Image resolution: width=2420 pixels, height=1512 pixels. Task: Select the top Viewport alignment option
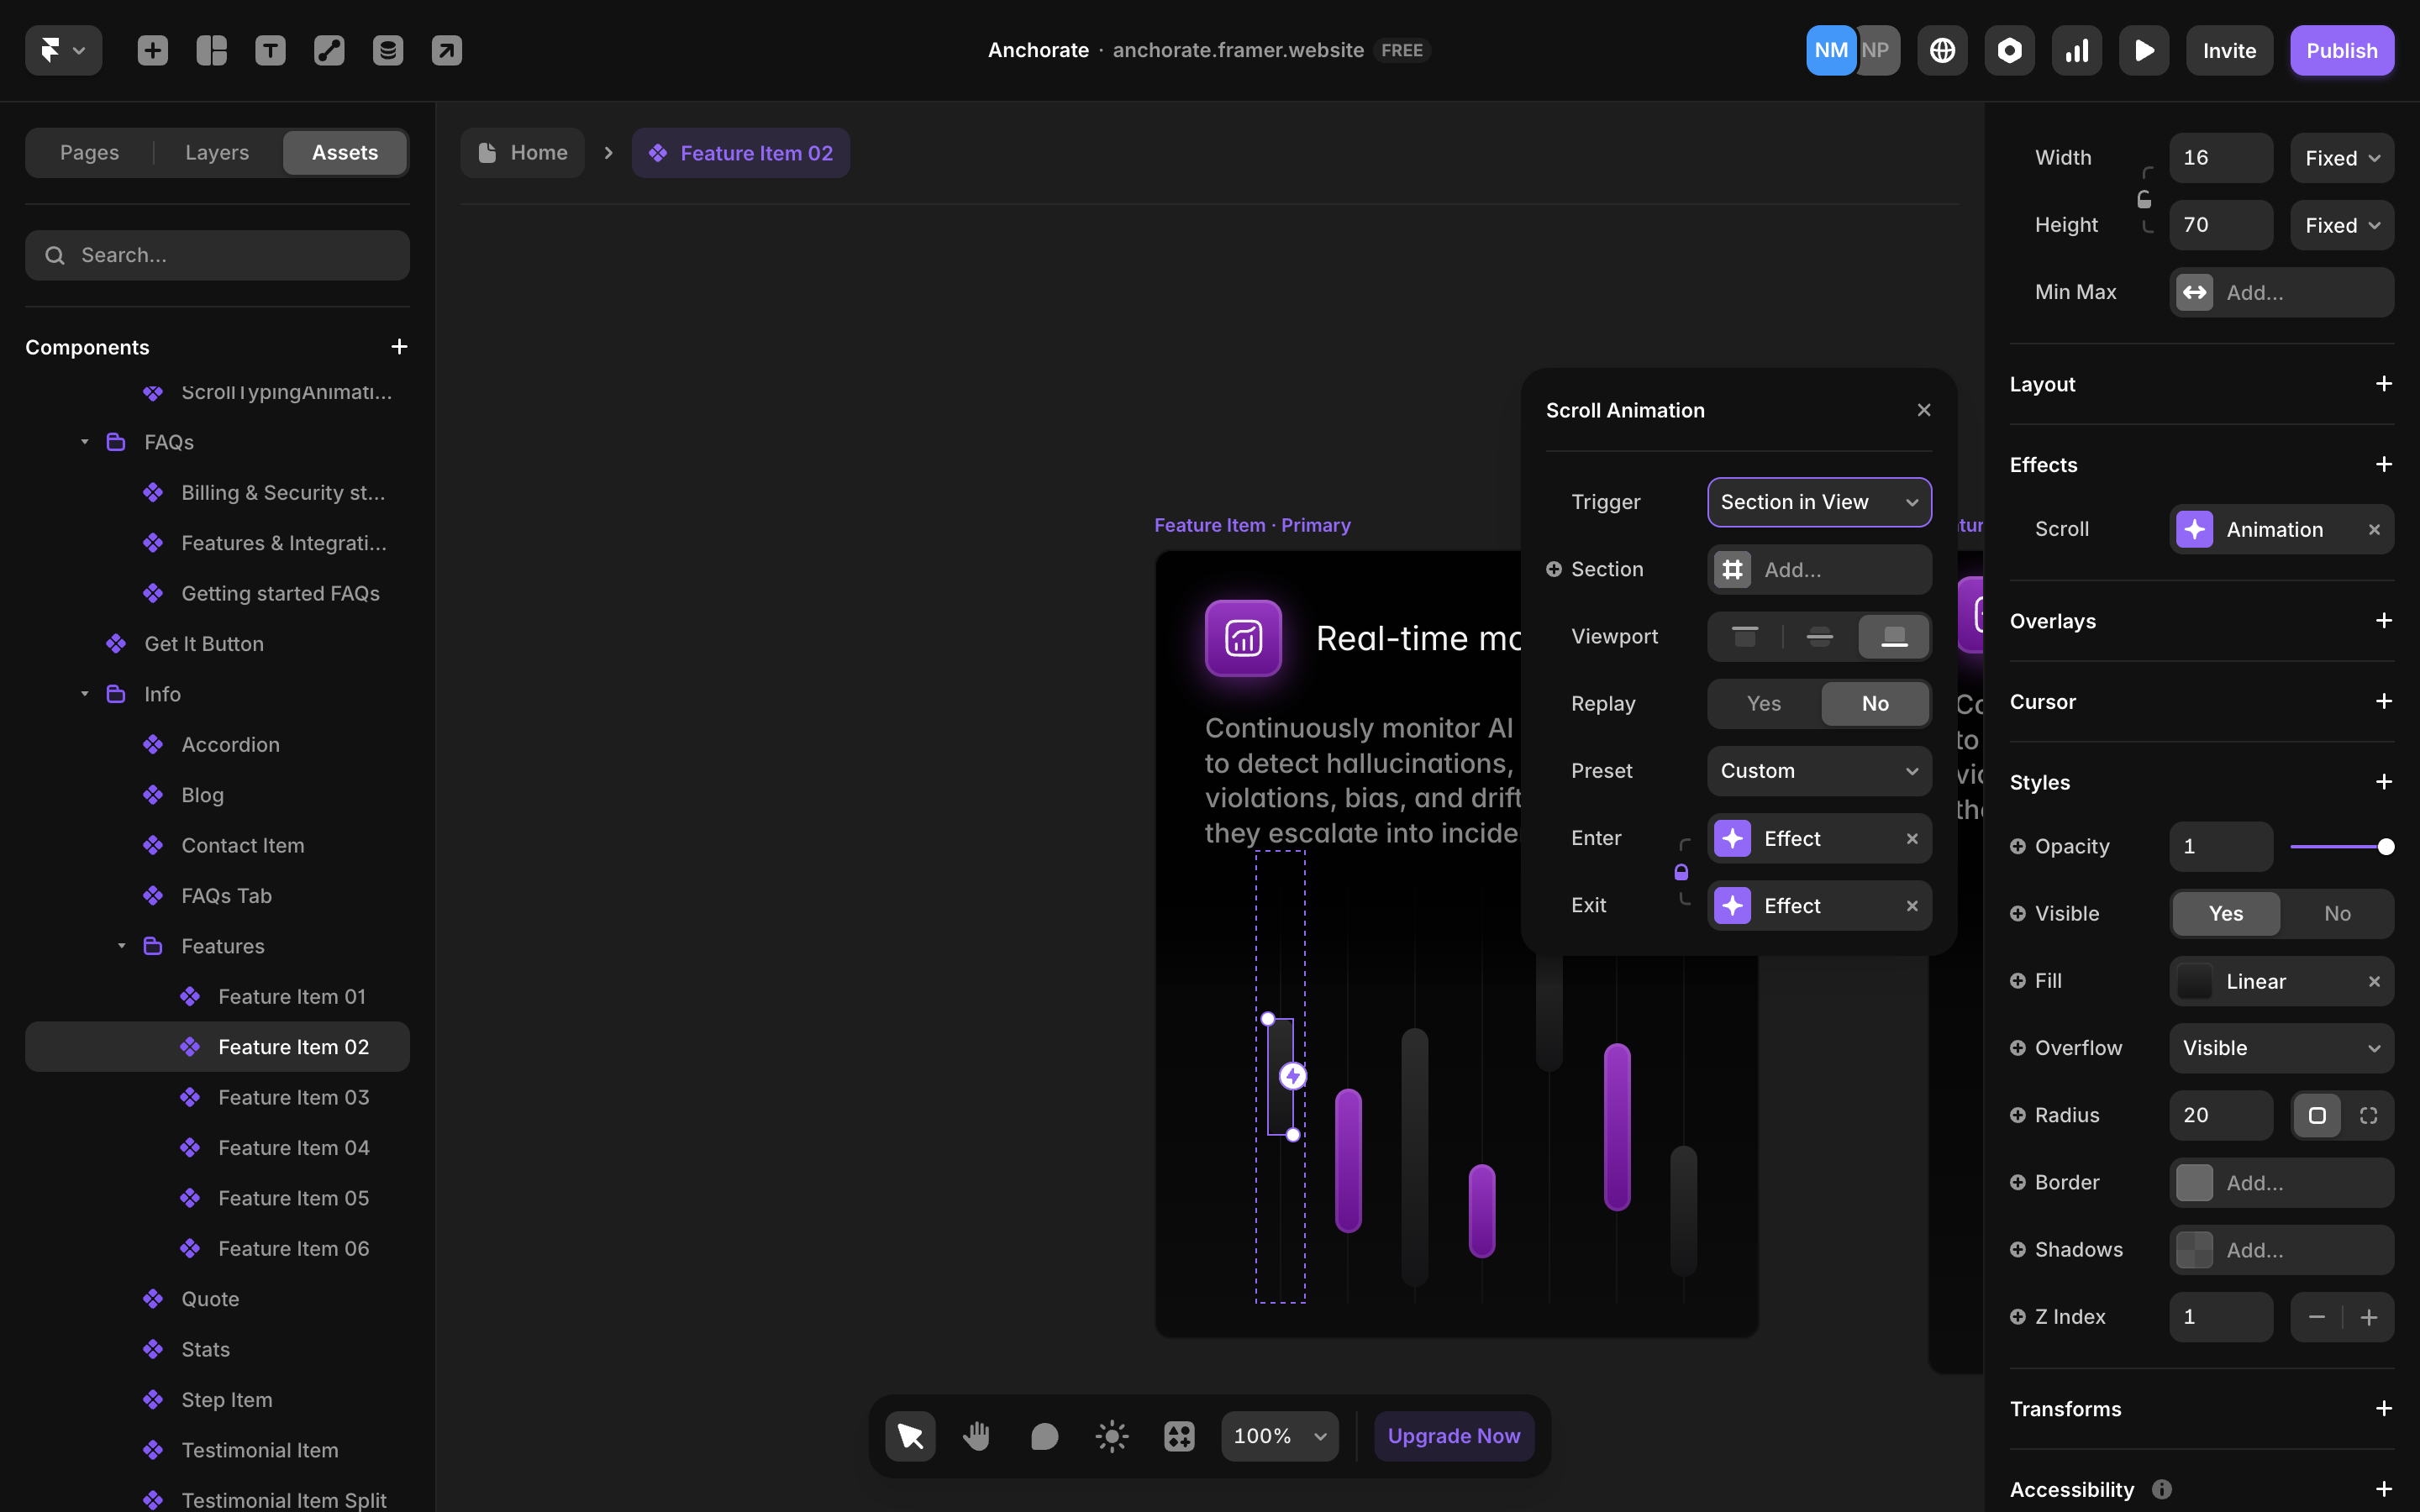pos(1744,636)
